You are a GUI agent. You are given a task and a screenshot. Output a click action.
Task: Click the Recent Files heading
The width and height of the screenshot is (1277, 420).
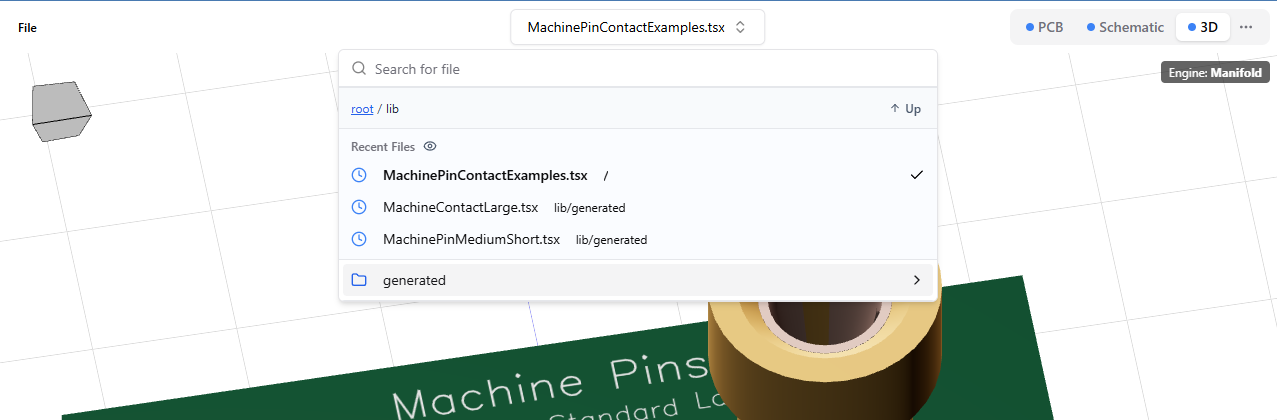click(x=383, y=146)
